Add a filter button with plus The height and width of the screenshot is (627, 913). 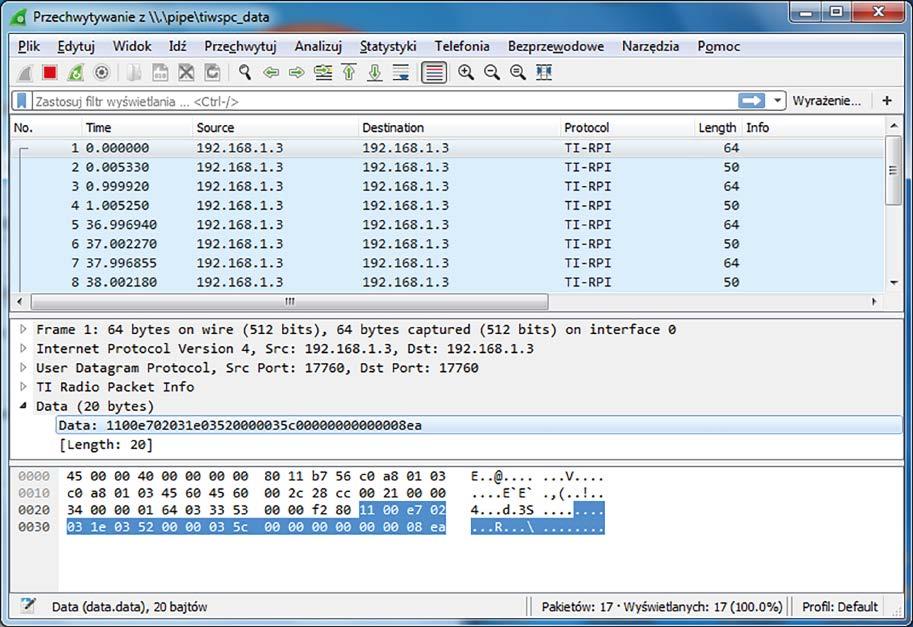887,101
